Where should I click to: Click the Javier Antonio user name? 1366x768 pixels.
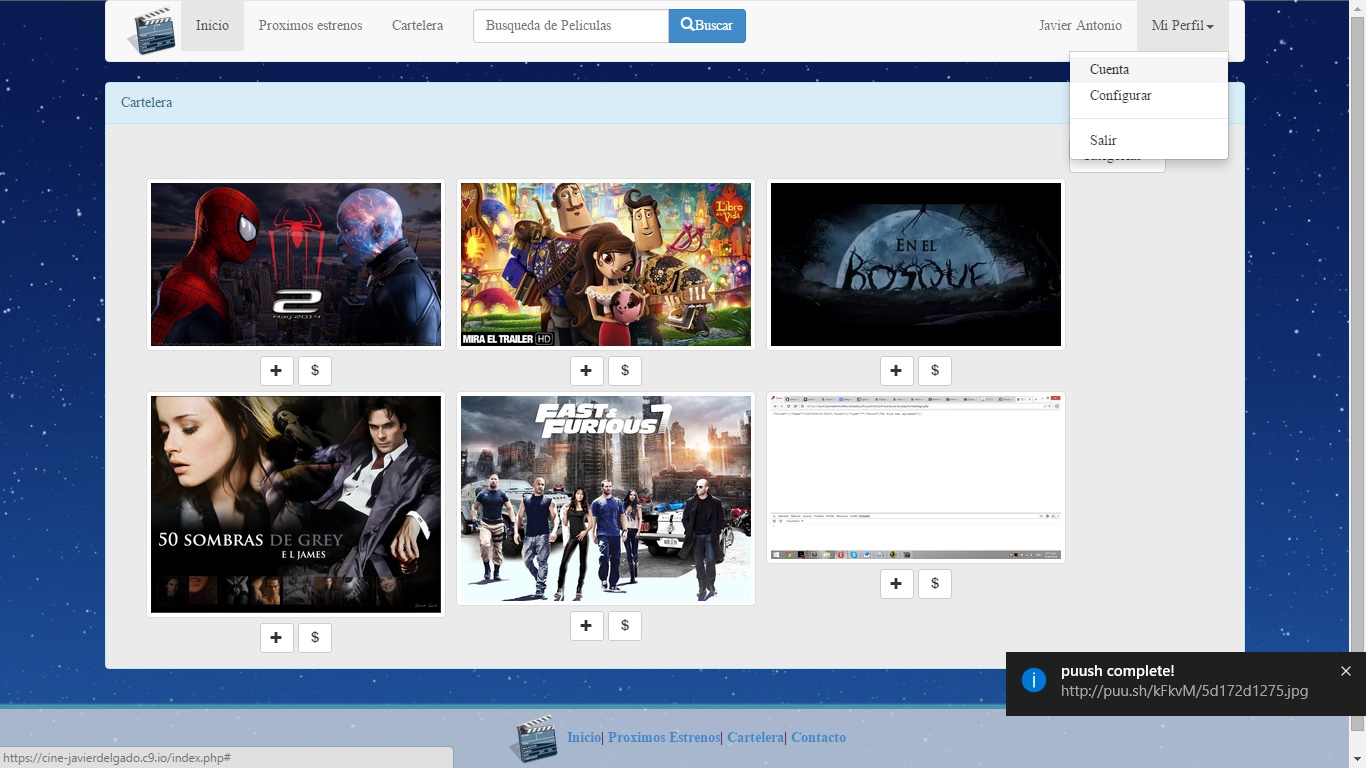(1080, 26)
